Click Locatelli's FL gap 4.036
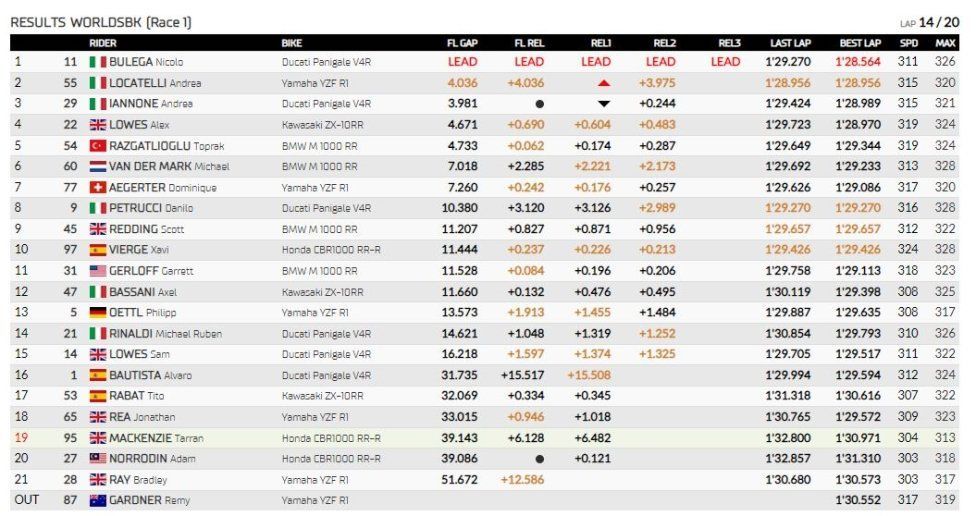Viewport: 976px width, 516px height. point(462,83)
